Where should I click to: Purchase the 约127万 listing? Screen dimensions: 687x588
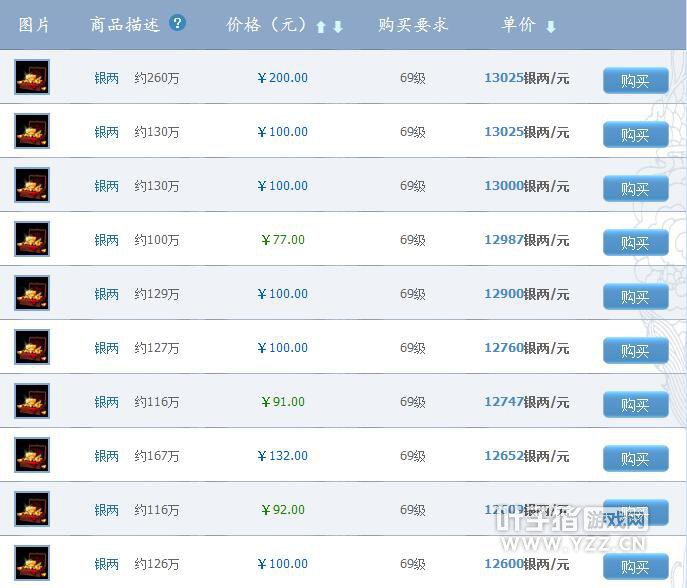pyautogui.click(x=635, y=351)
